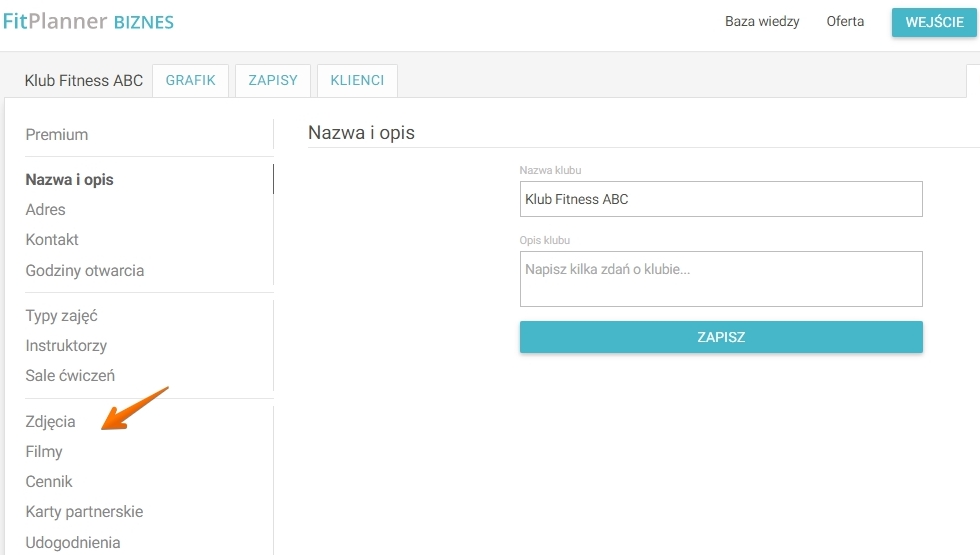
Task: Open Typy zajęć in the sidebar
Action: [x=62, y=316]
